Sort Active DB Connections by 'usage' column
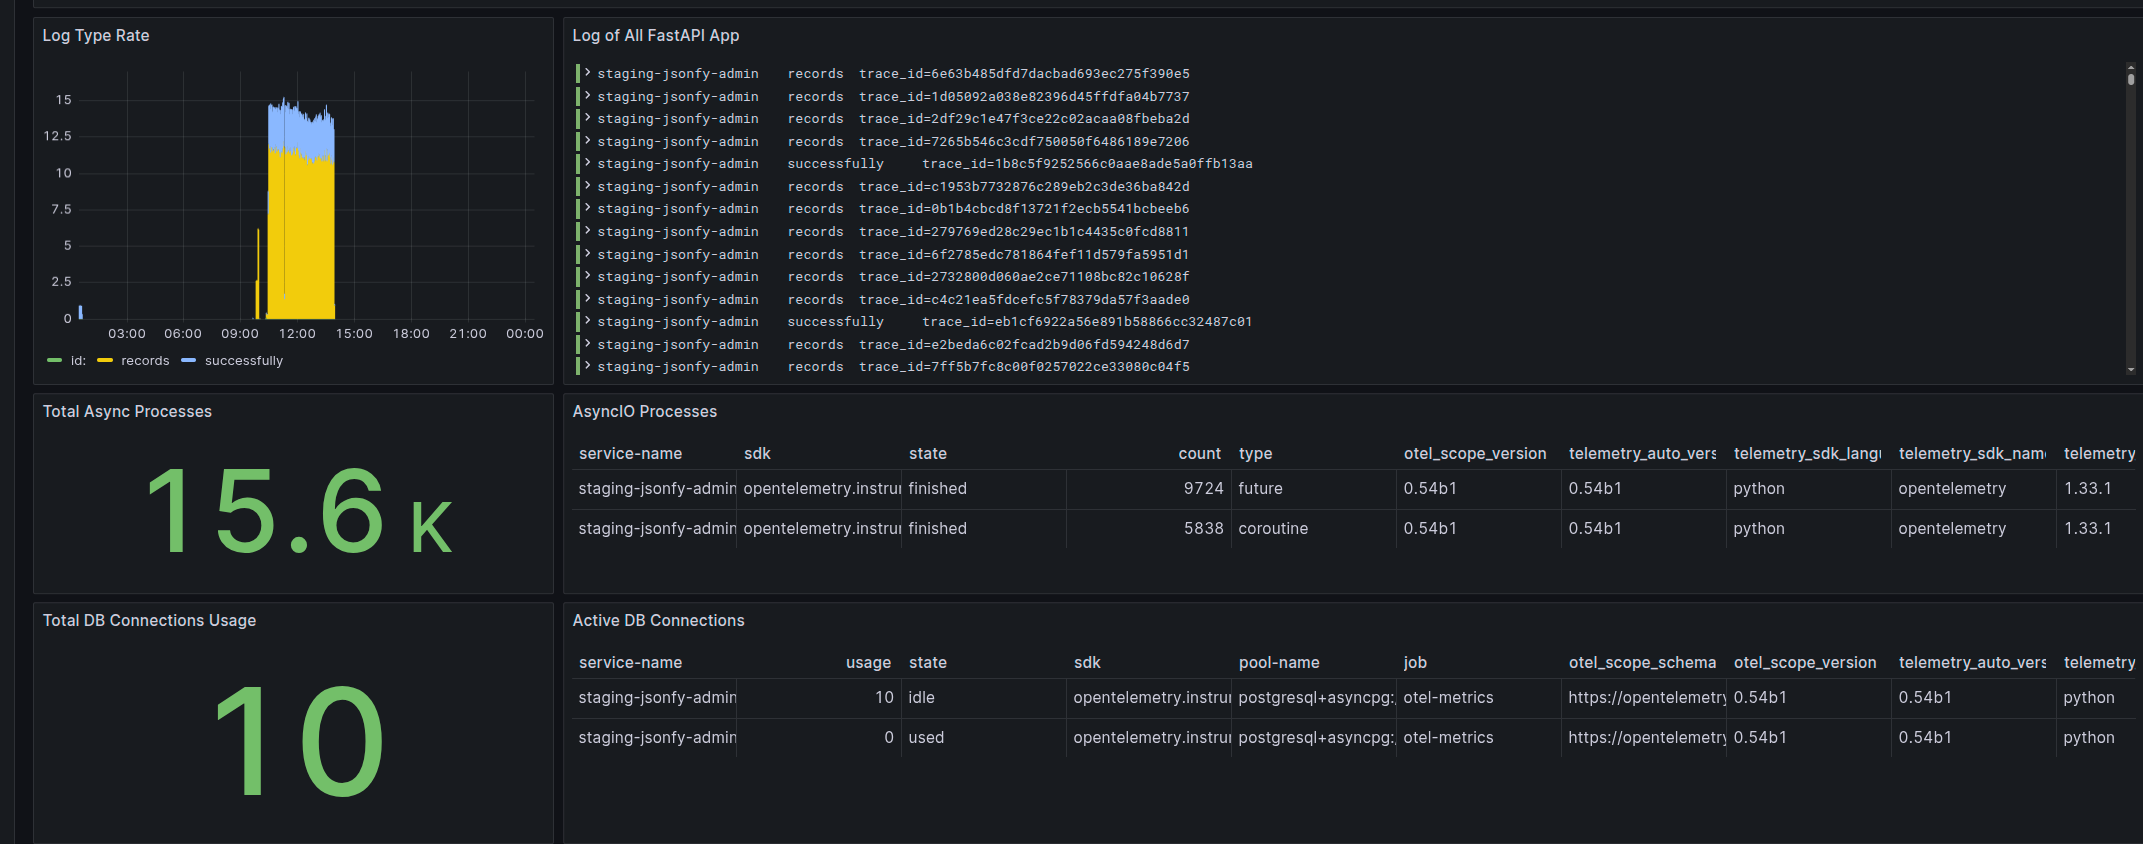This screenshot has width=2143, height=844. (867, 663)
